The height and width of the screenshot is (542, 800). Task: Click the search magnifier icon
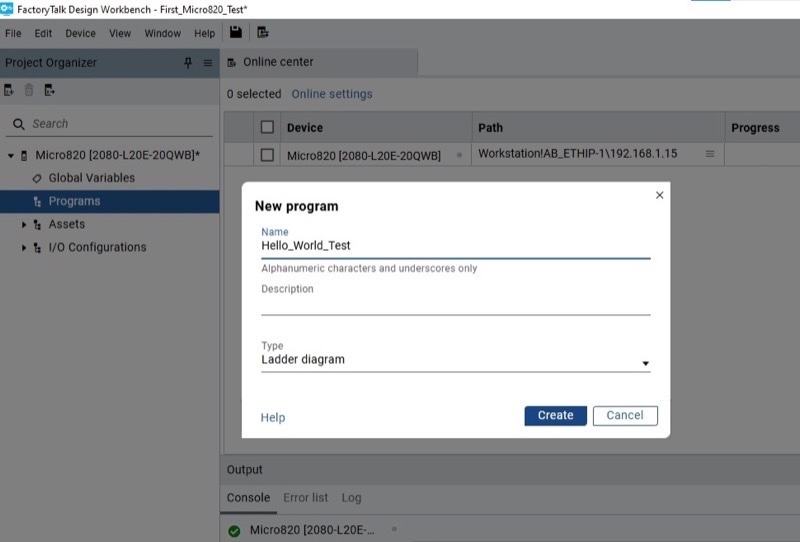[x=19, y=124]
